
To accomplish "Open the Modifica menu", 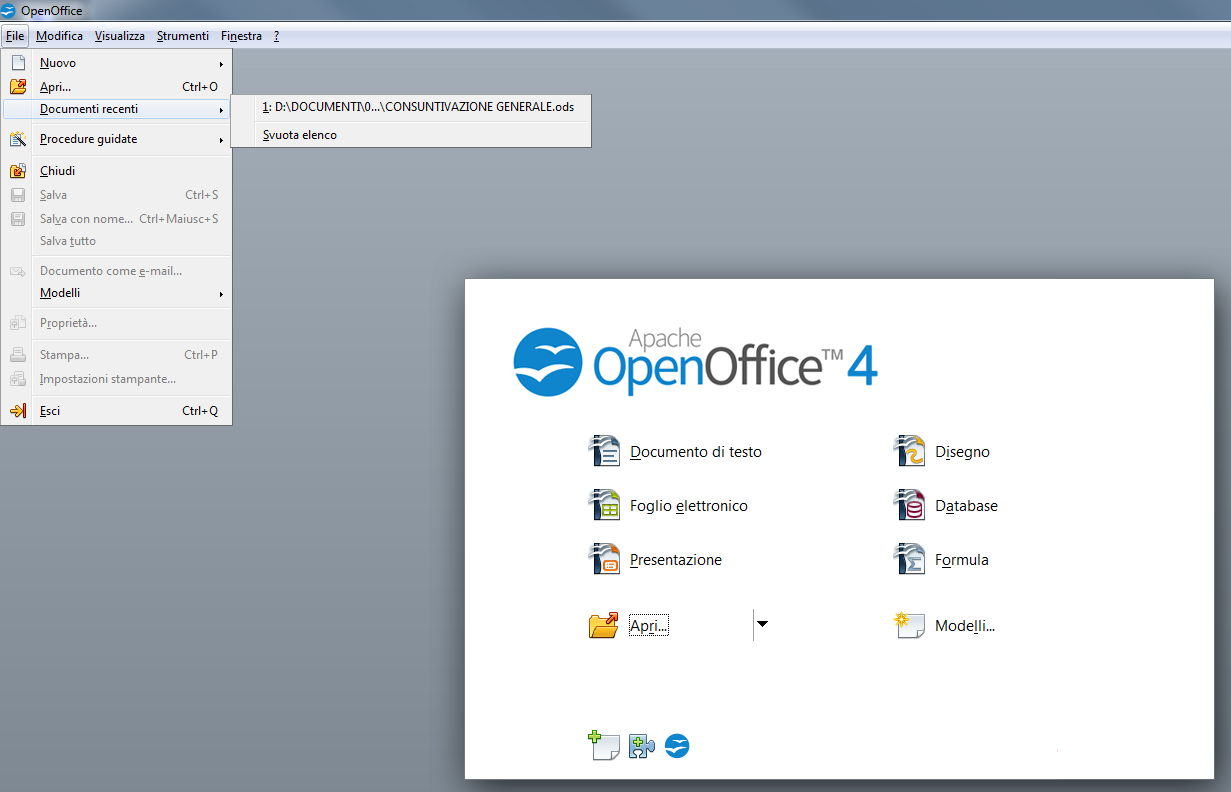I will [59, 36].
